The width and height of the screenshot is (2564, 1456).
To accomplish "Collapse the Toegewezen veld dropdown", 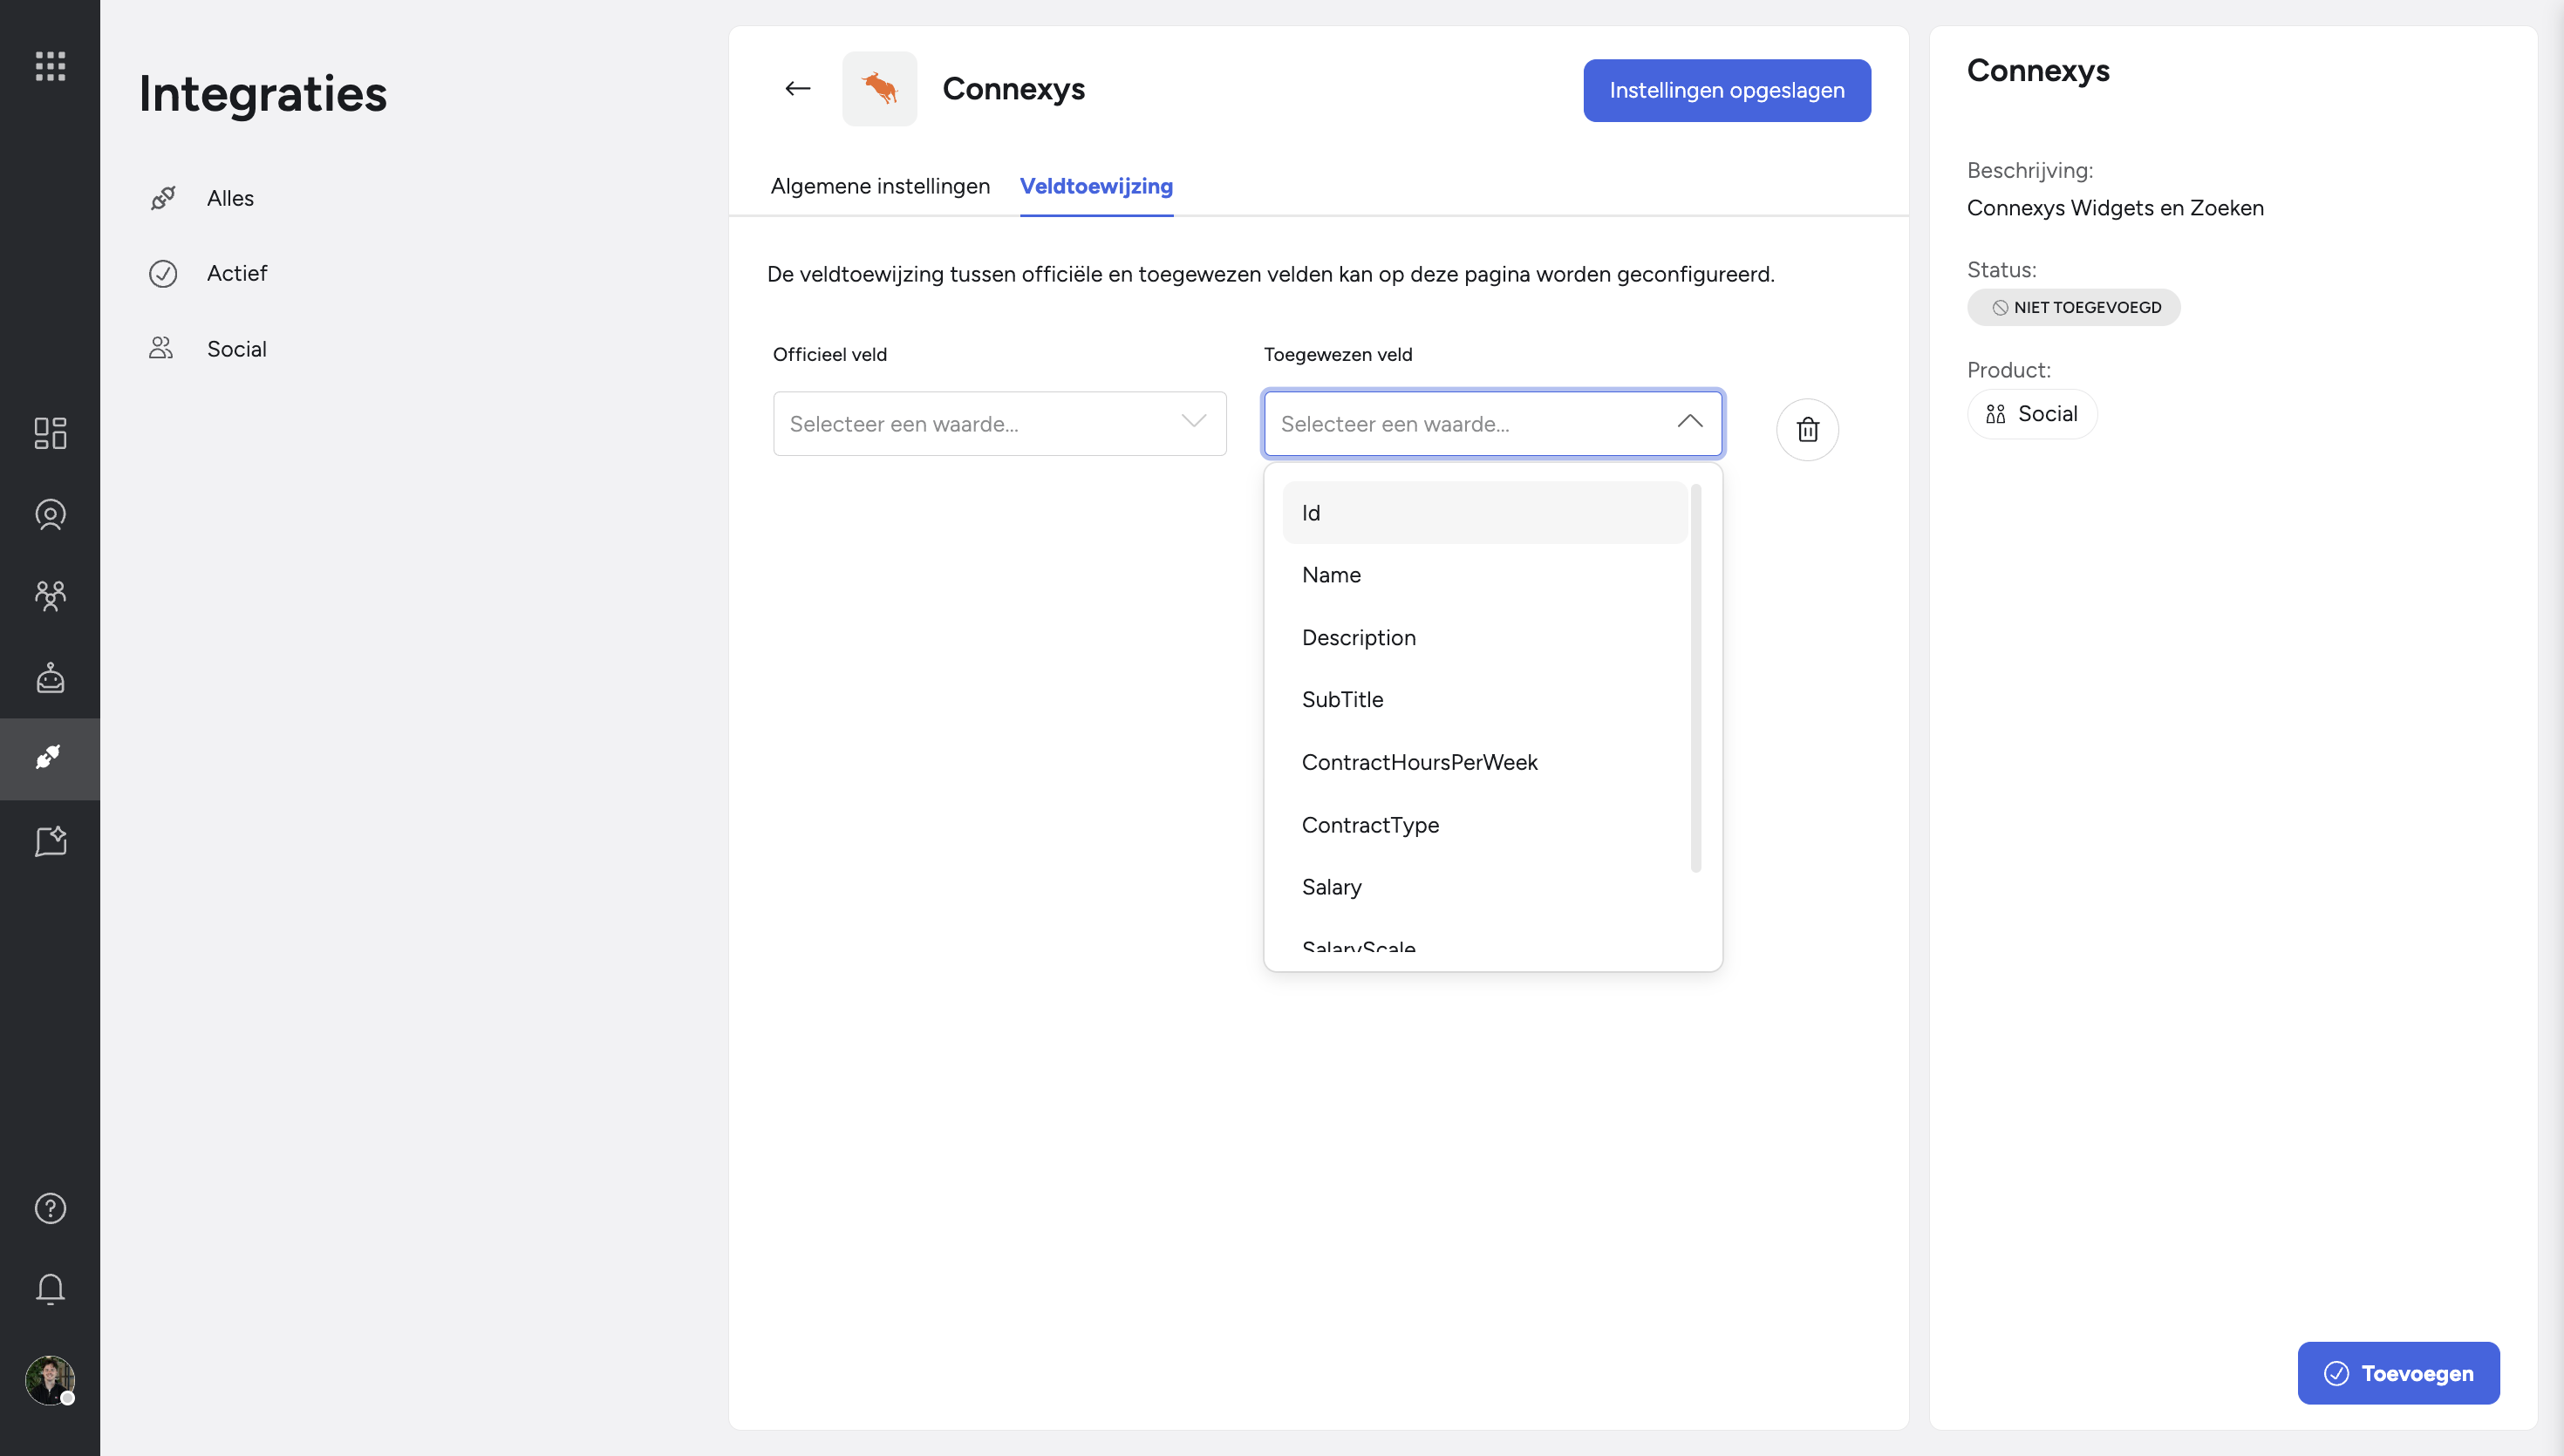I will 1492,424.
